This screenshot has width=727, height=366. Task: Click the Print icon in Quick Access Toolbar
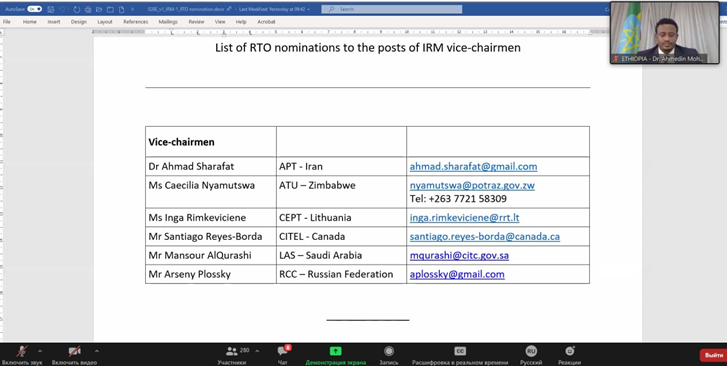[88, 9]
